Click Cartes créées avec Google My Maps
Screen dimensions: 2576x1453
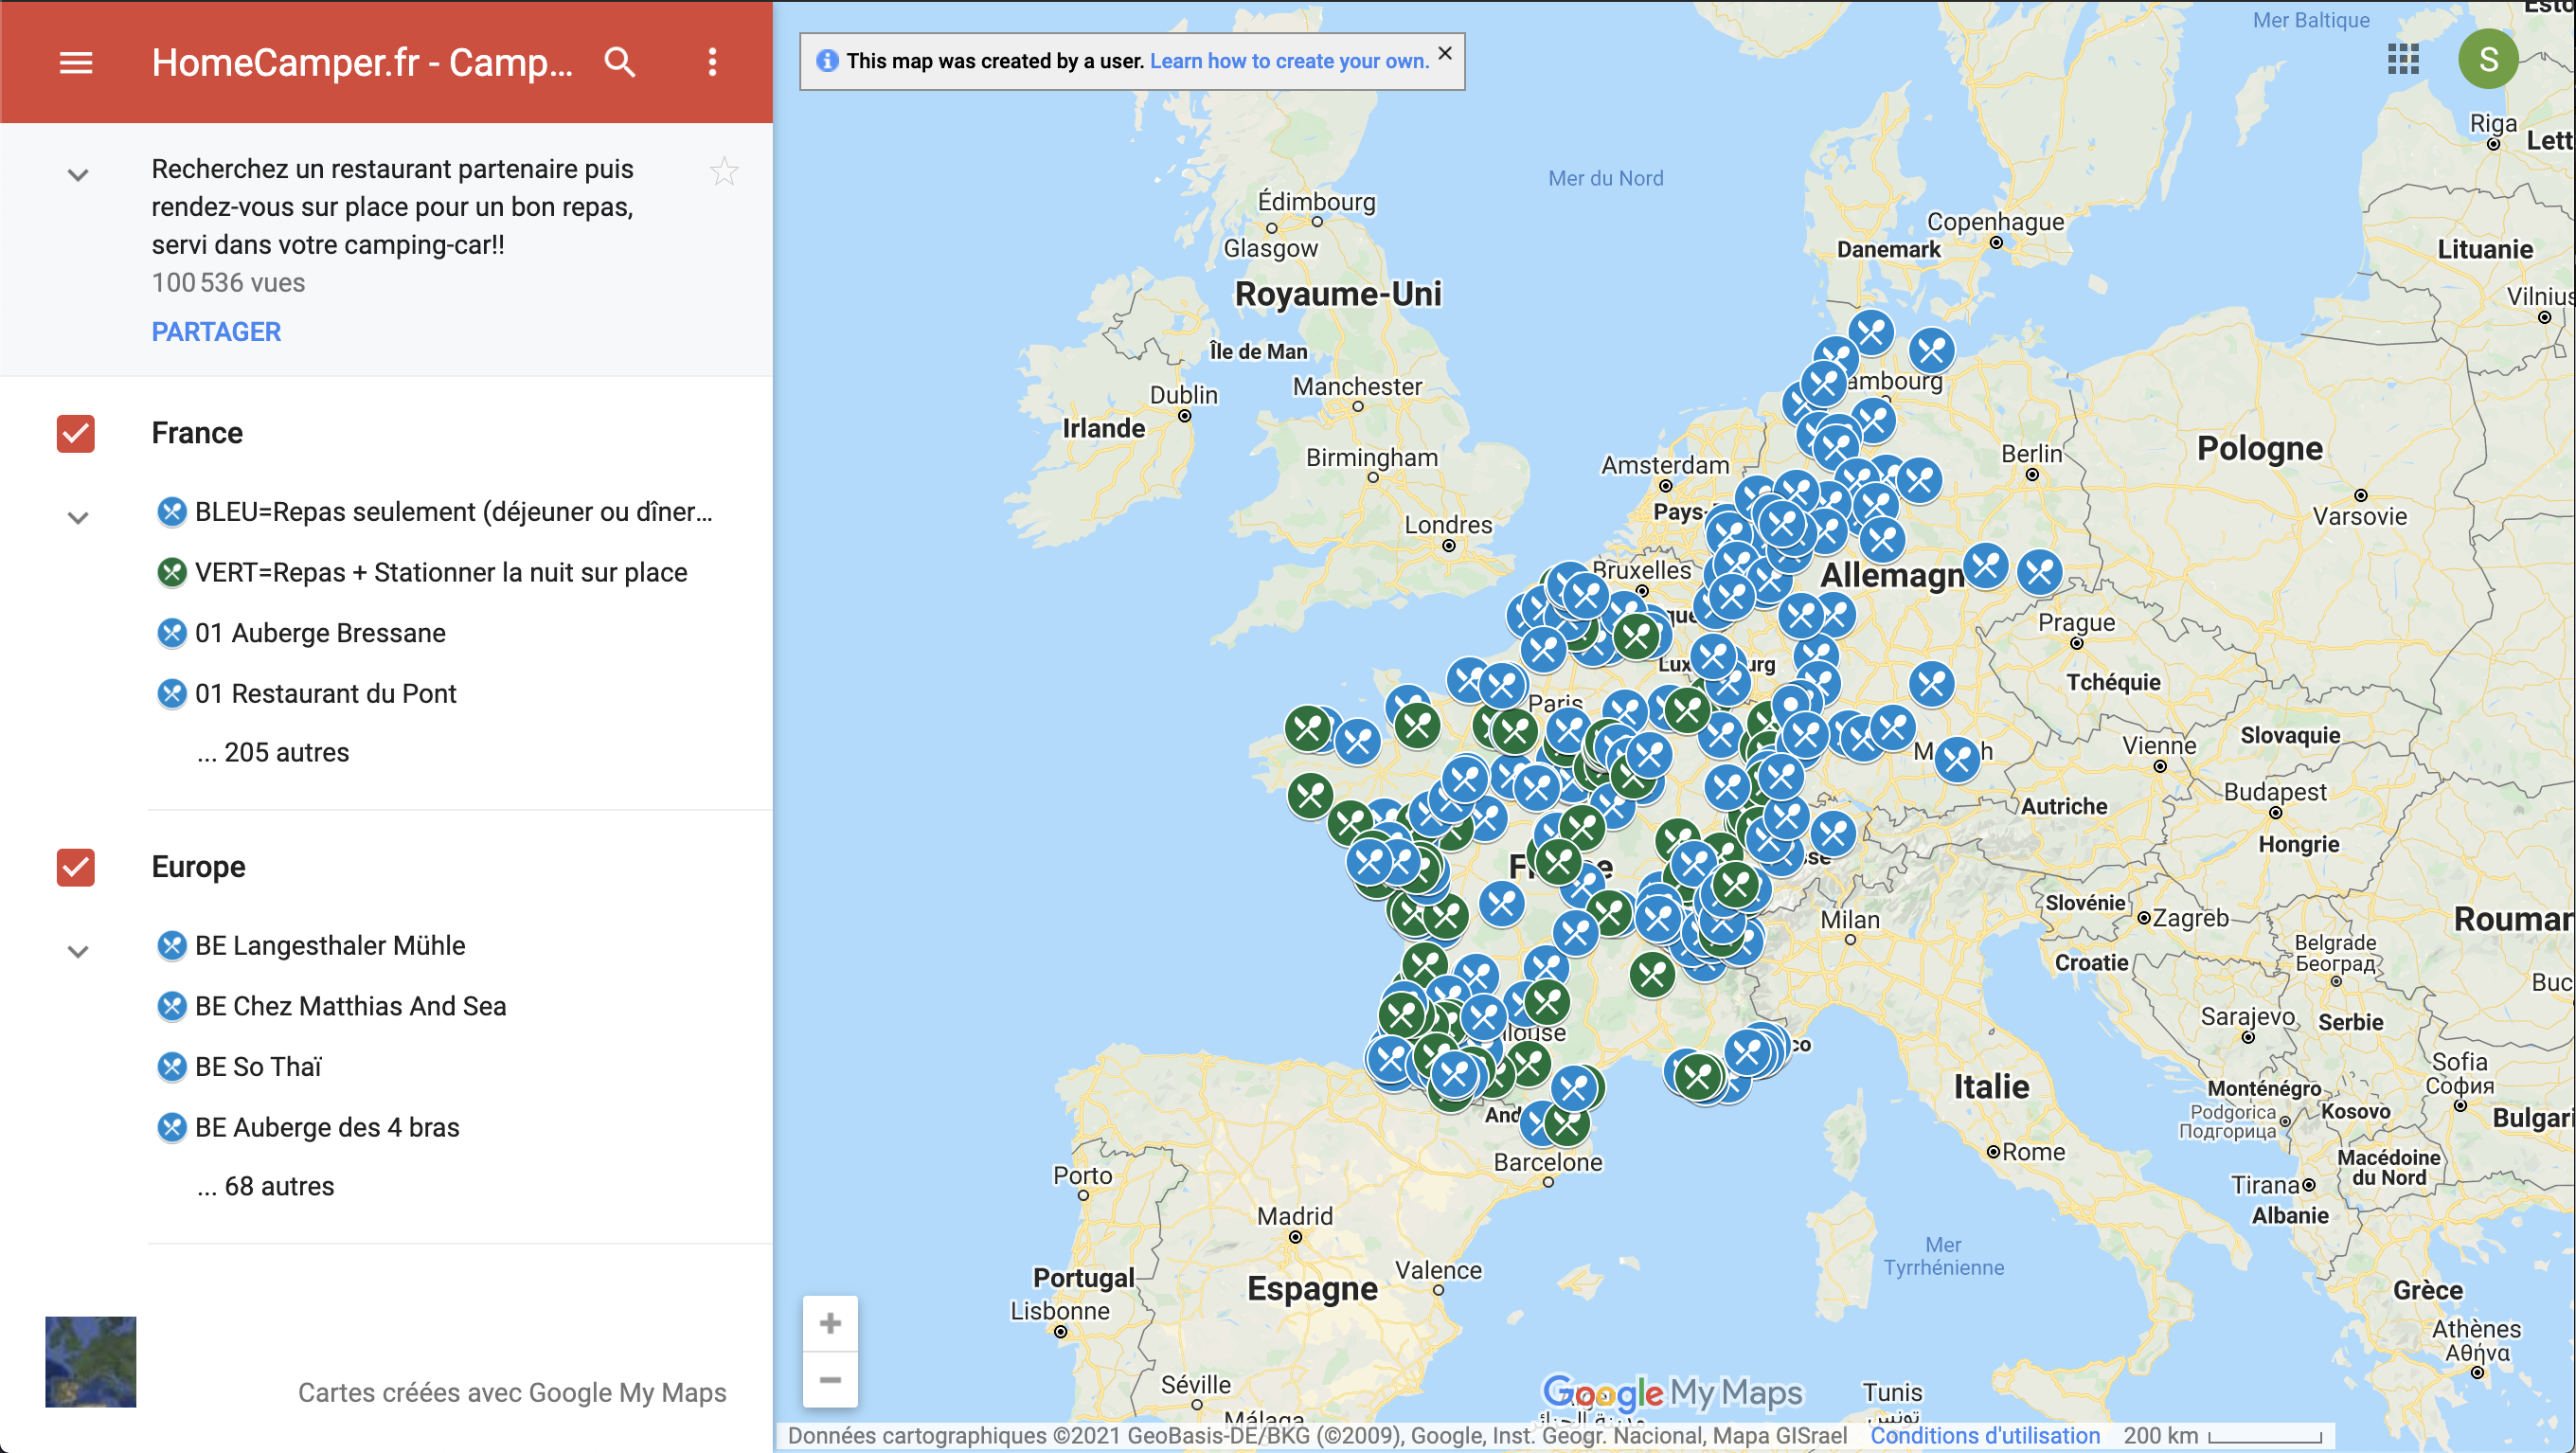pyautogui.click(x=512, y=1392)
